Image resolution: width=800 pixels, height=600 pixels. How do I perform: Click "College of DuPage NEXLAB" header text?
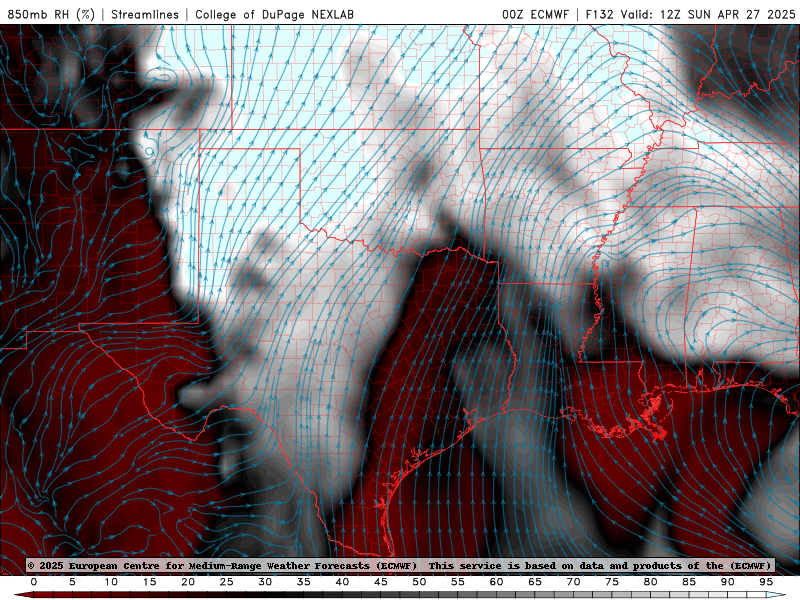[274, 14]
